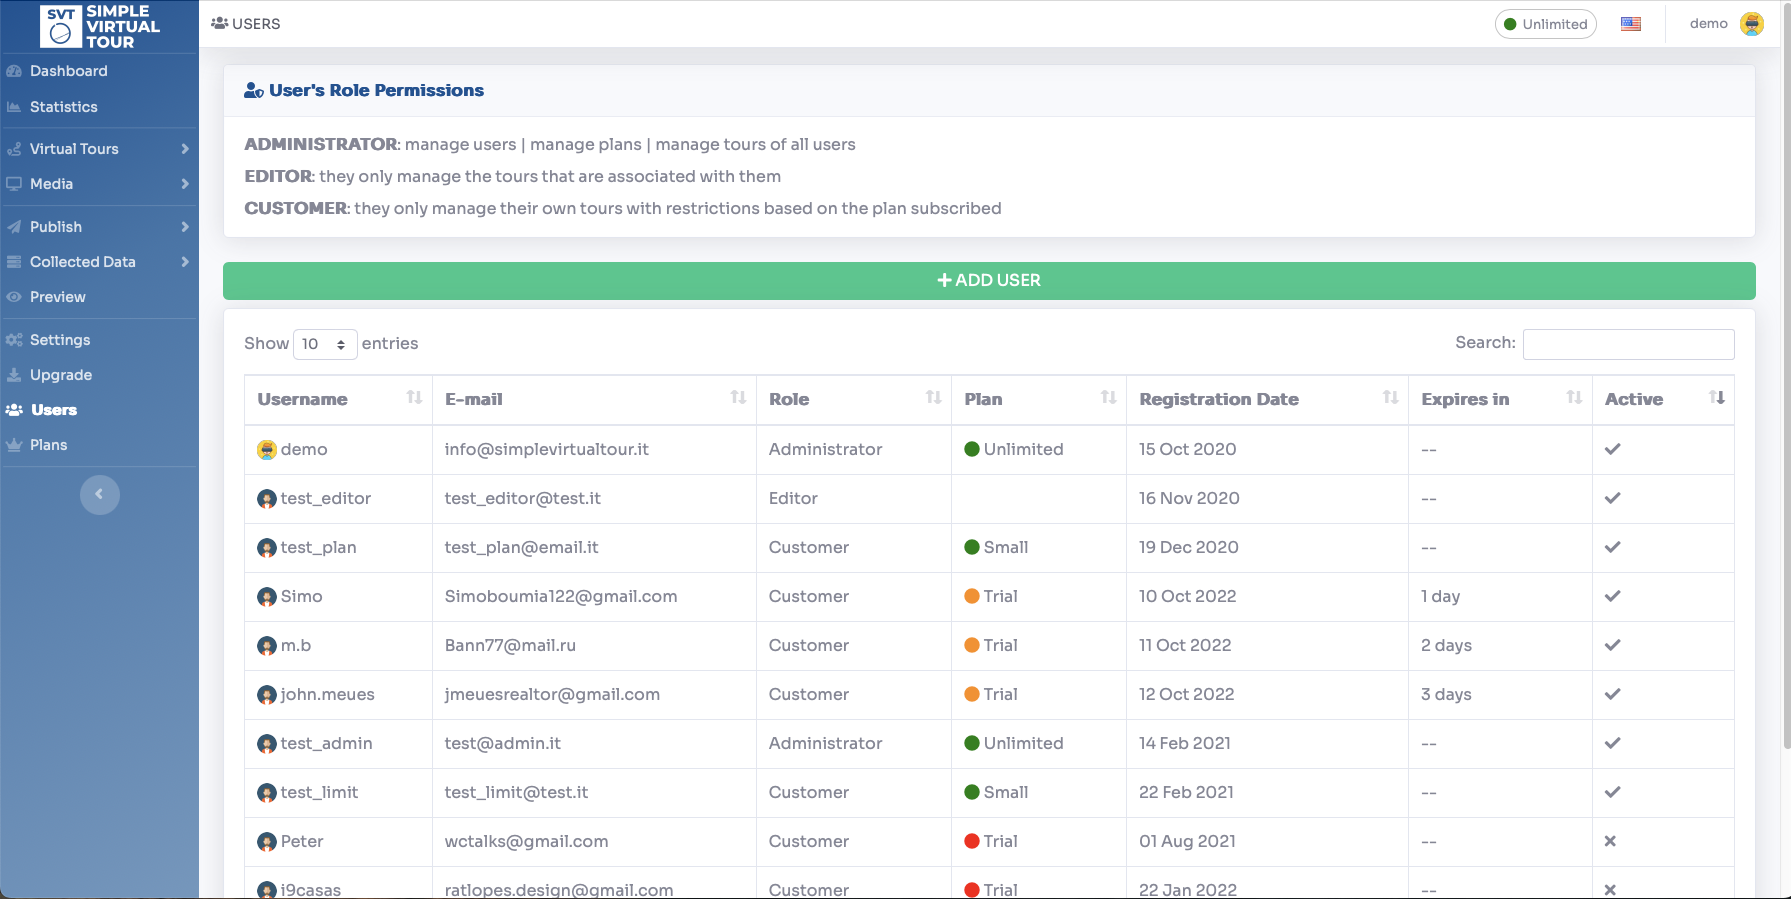Image resolution: width=1791 pixels, height=899 pixels.
Task: Click the demo user avatar in header
Action: pos(1752,24)
